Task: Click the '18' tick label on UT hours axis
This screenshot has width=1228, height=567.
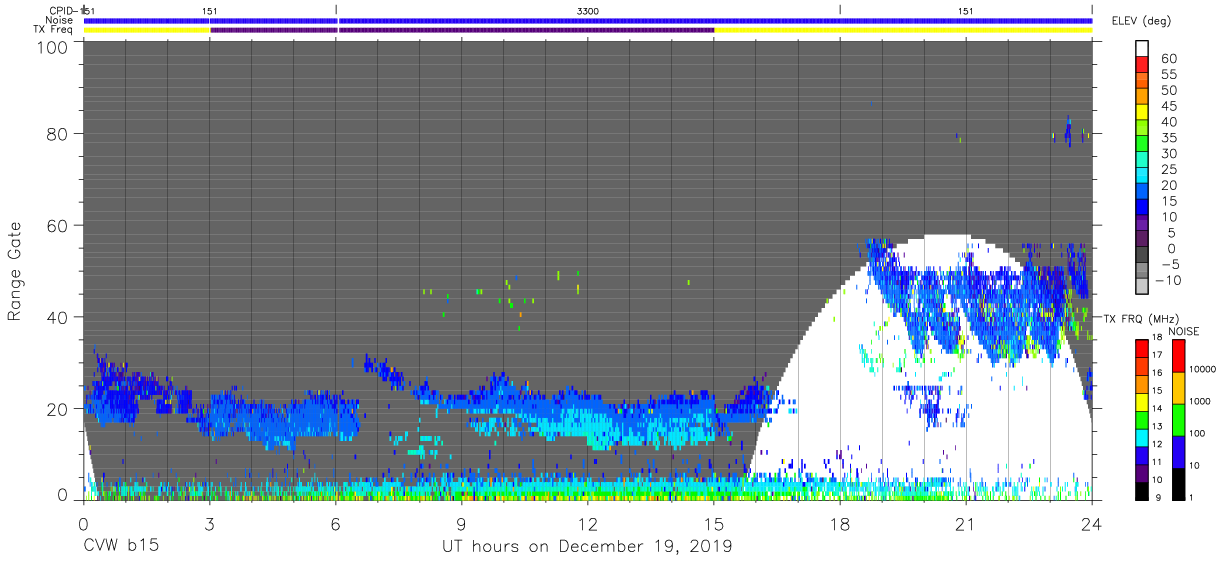Action: (840, 523)
